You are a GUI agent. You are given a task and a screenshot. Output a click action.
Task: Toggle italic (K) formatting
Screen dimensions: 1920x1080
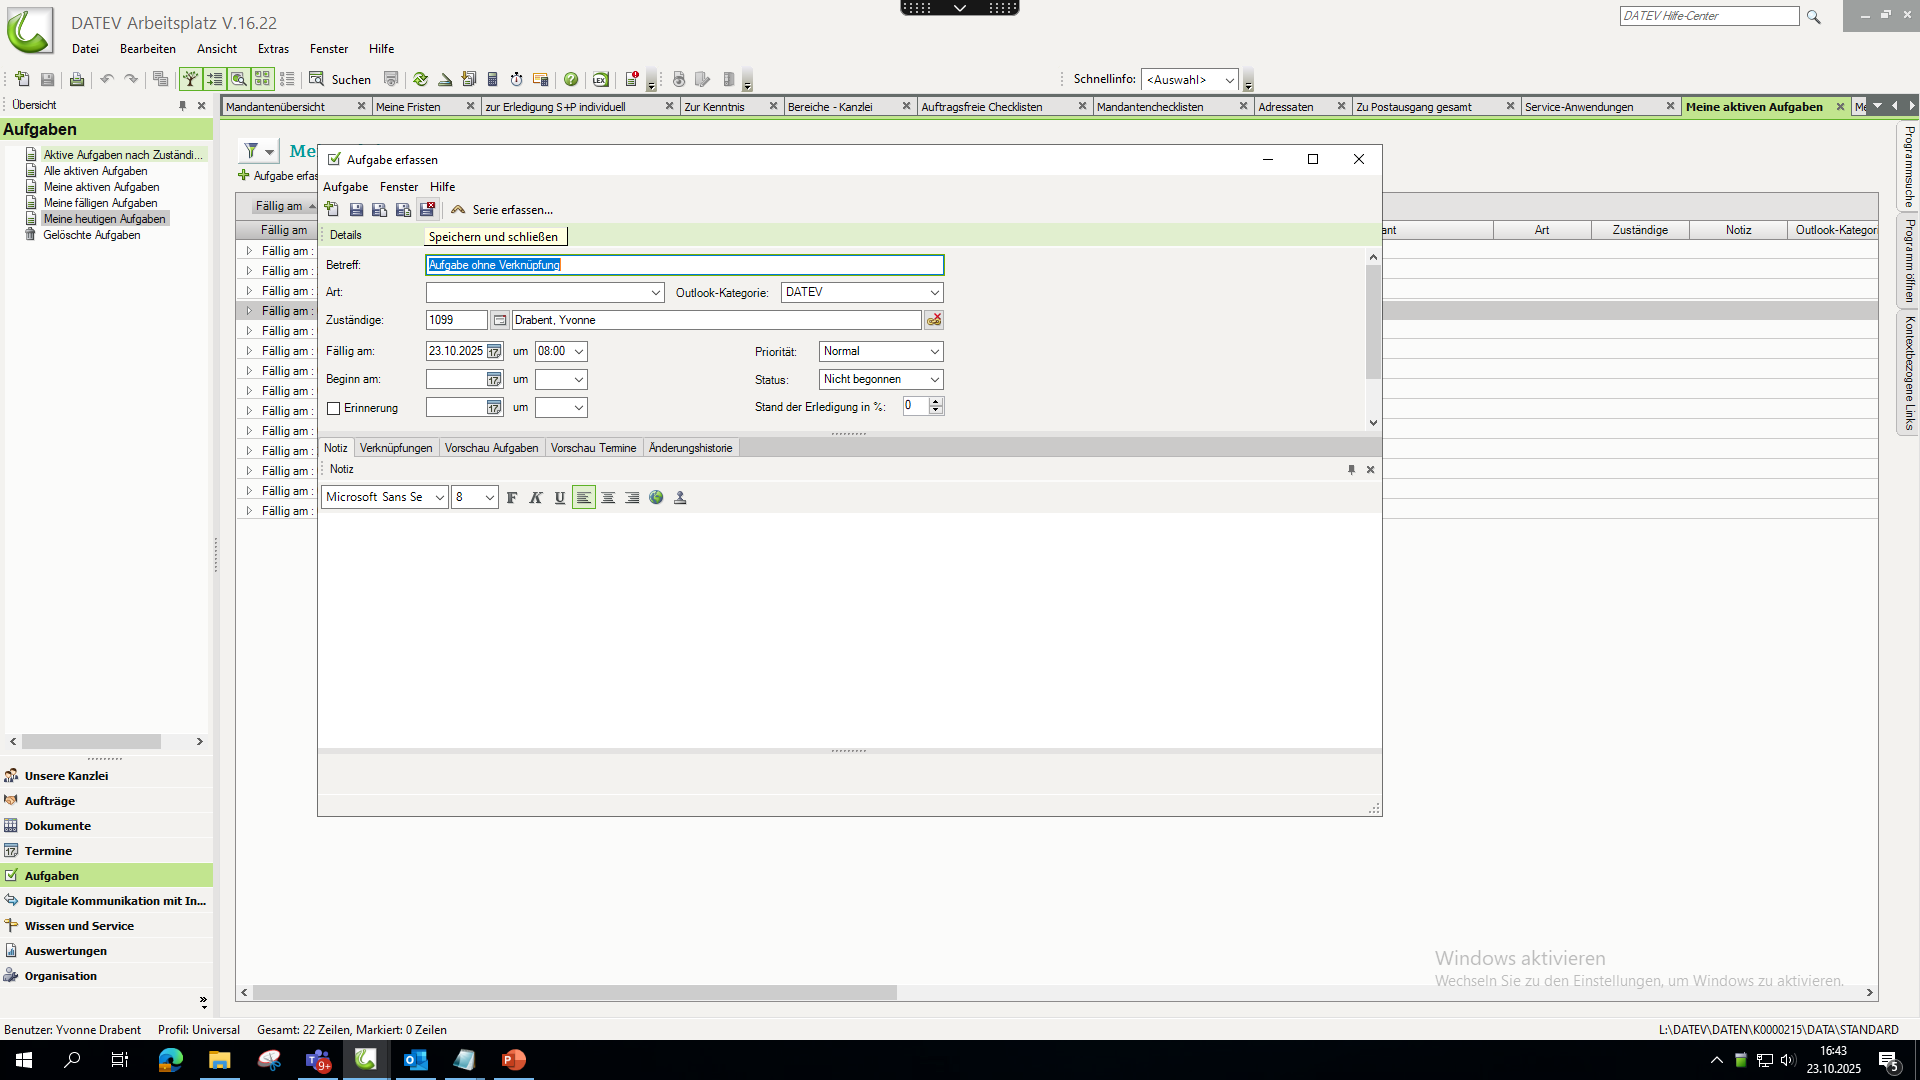coord(536,497)
